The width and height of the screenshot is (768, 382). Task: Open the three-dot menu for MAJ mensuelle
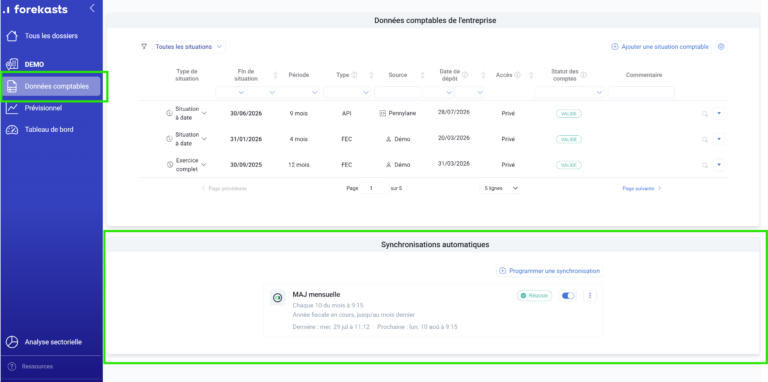pyautogui.click(x=590, y=295)
